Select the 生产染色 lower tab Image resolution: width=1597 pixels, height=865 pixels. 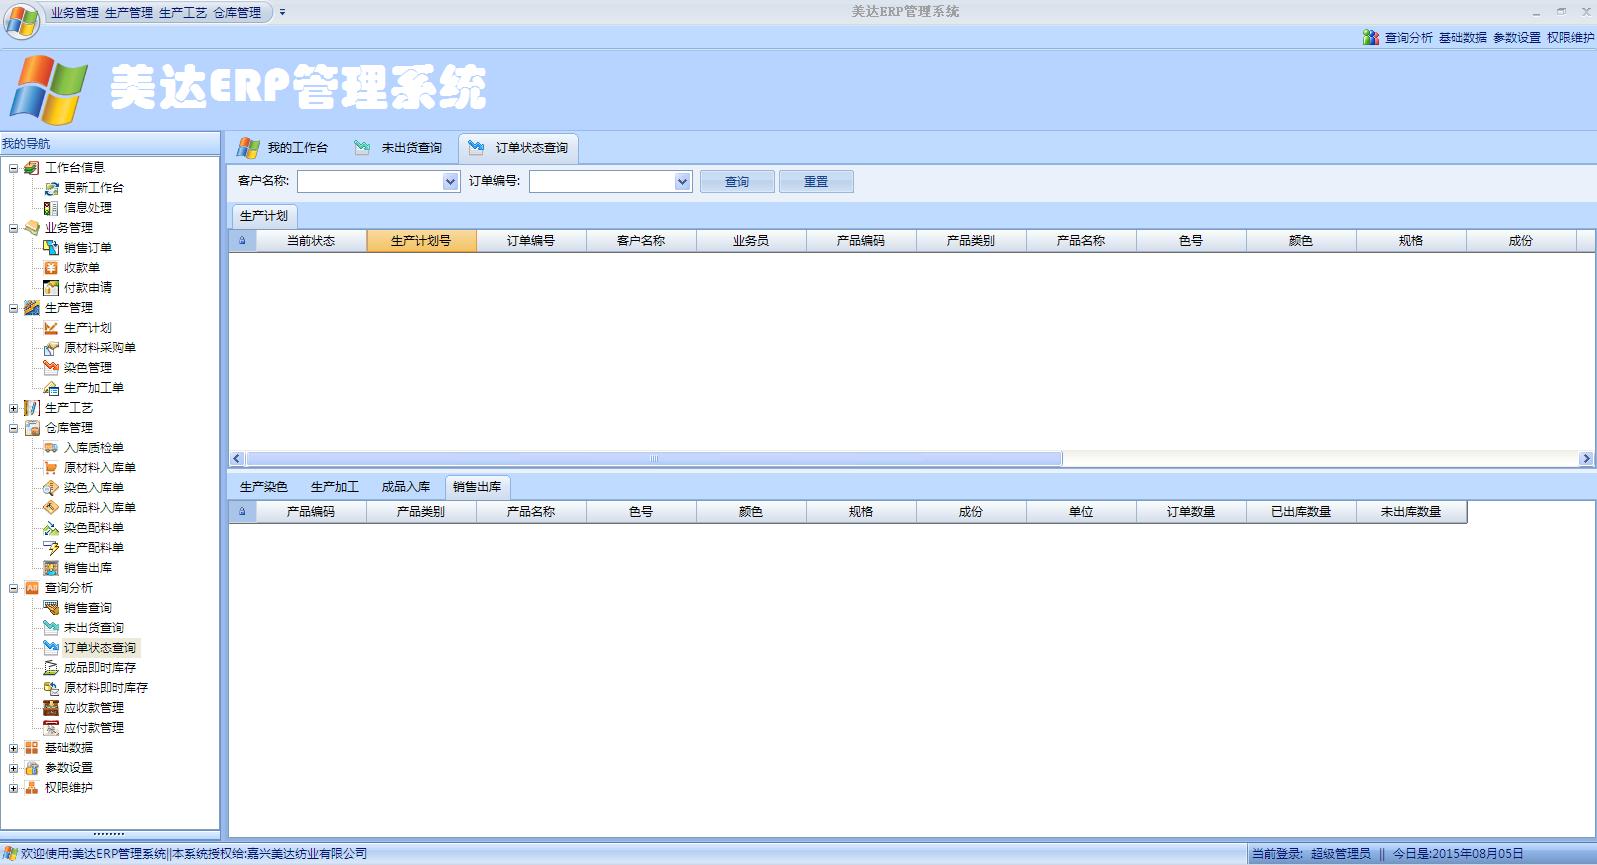point(263,487)
